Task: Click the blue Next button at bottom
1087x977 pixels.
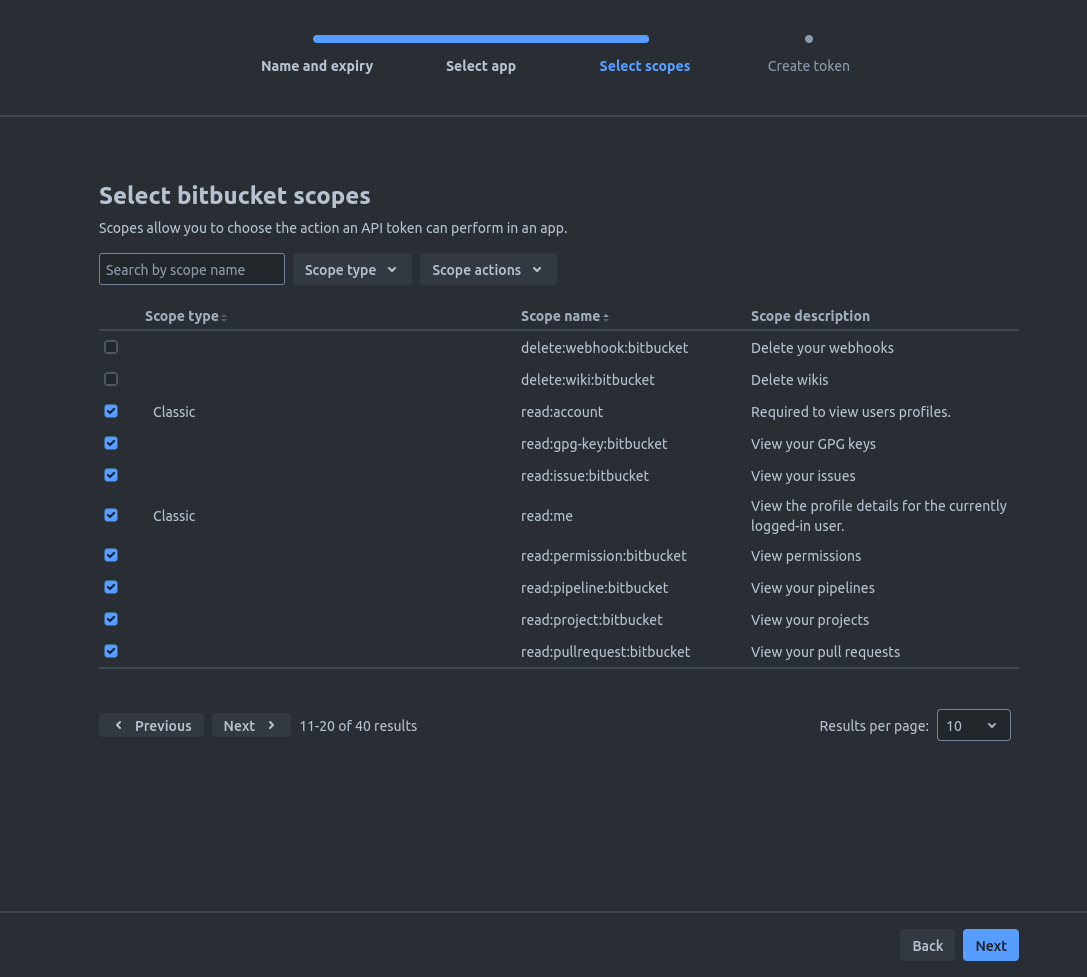Action: click(x=991, y=945)
